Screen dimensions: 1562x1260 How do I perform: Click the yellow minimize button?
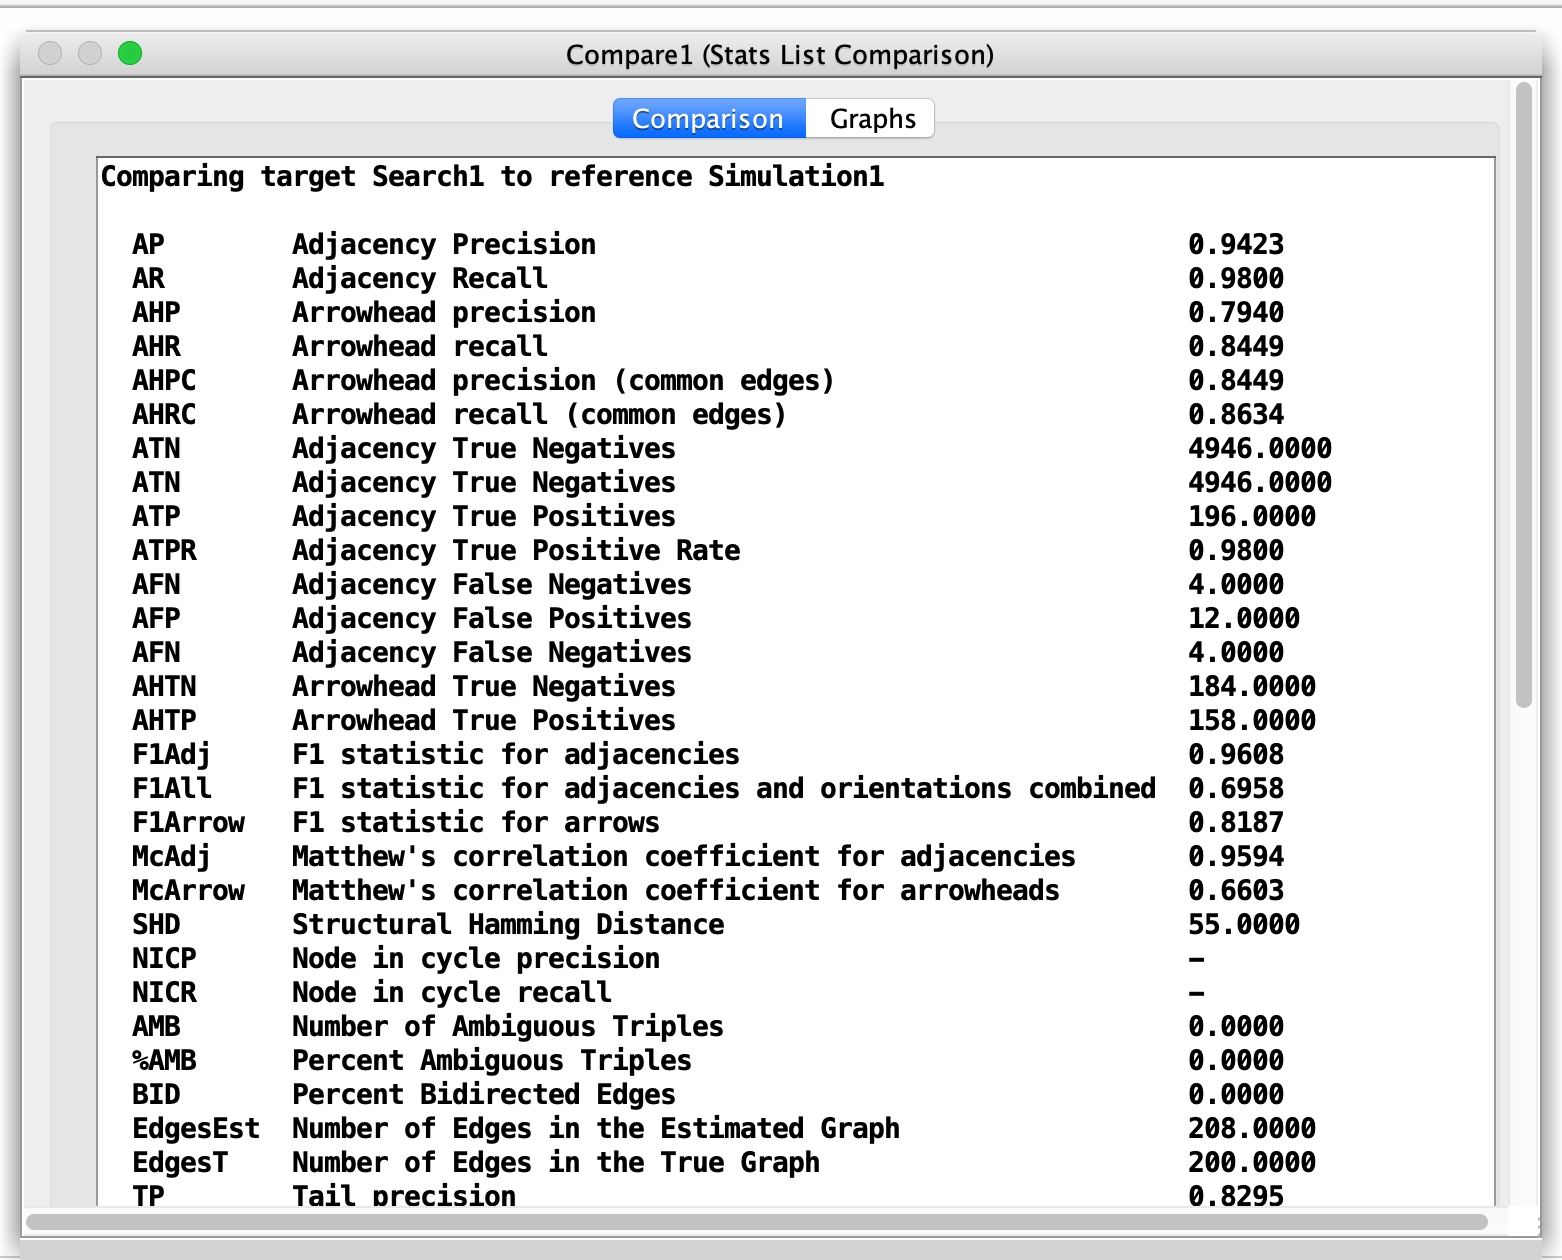click(89, 54)
